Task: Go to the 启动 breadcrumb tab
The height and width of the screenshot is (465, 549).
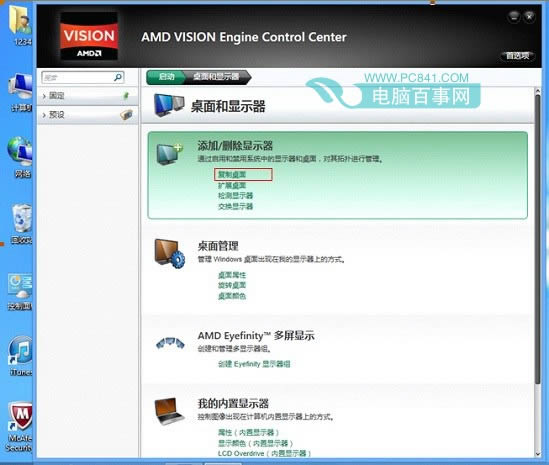Action: pyautogui.click(x=166, y=77)
